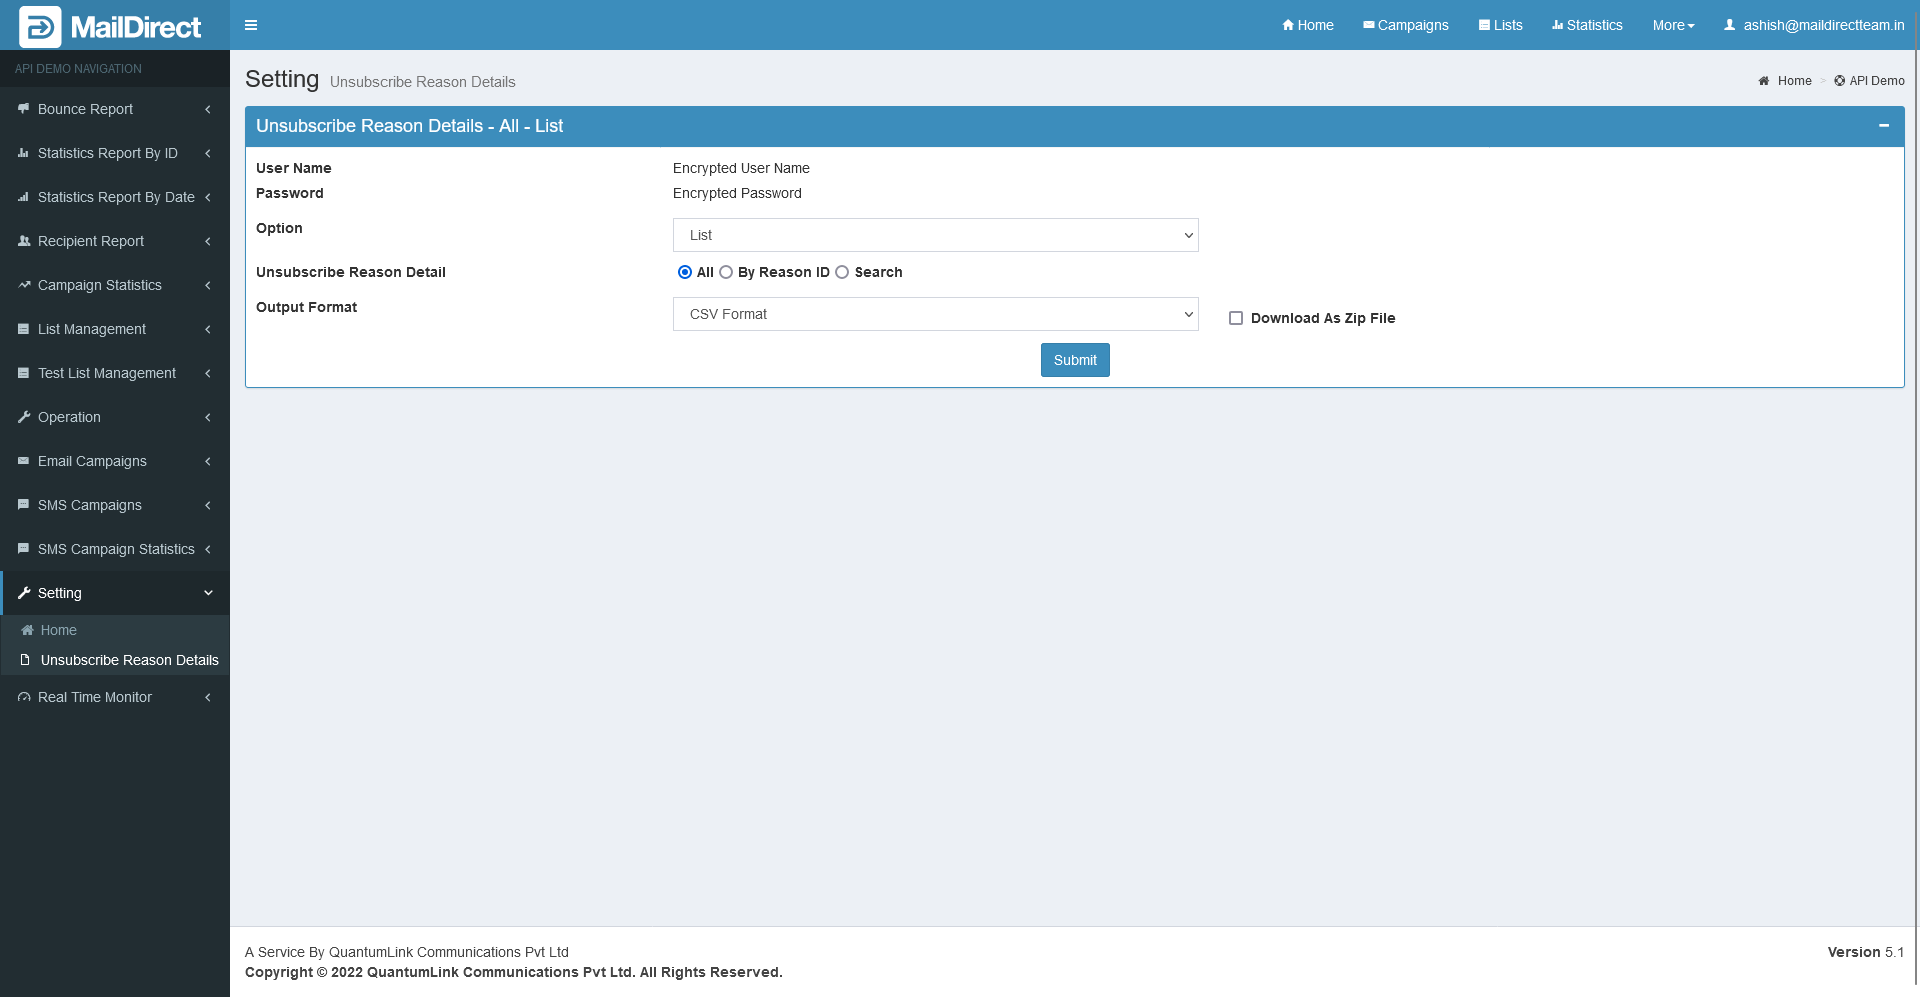Enable Download As Zip File checkbox
Screen dimensions: 1920x997
pyautogui.click(x=1236, y=318)
